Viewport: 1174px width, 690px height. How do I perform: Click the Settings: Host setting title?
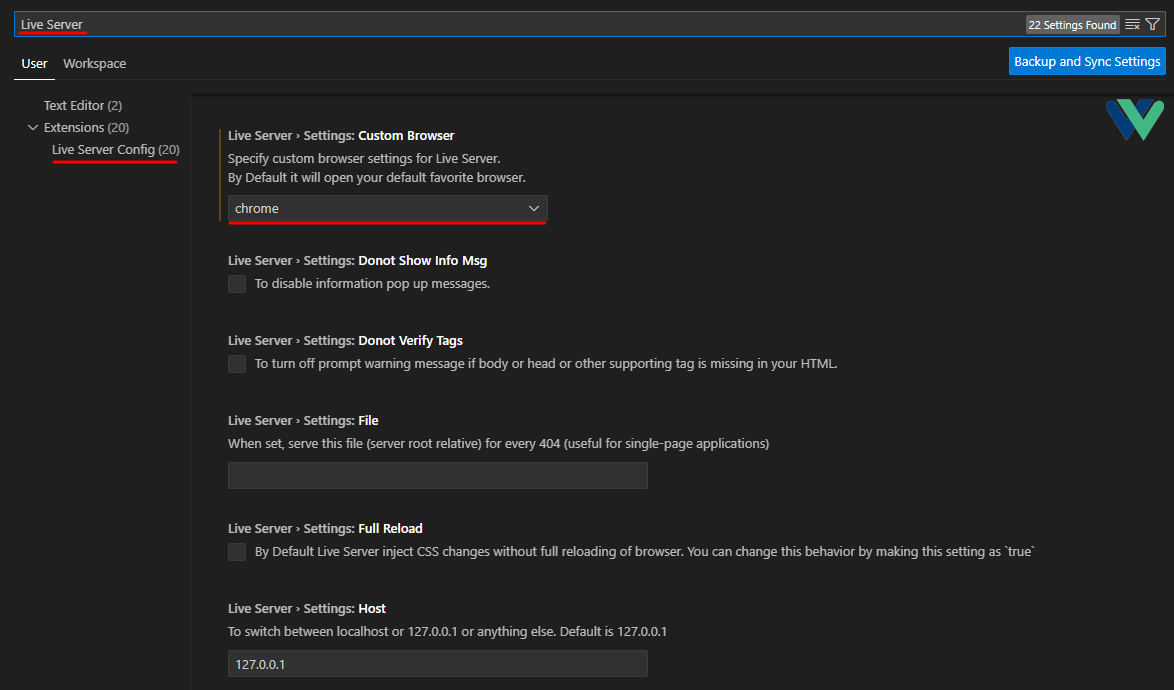click(x=307, y=608)
